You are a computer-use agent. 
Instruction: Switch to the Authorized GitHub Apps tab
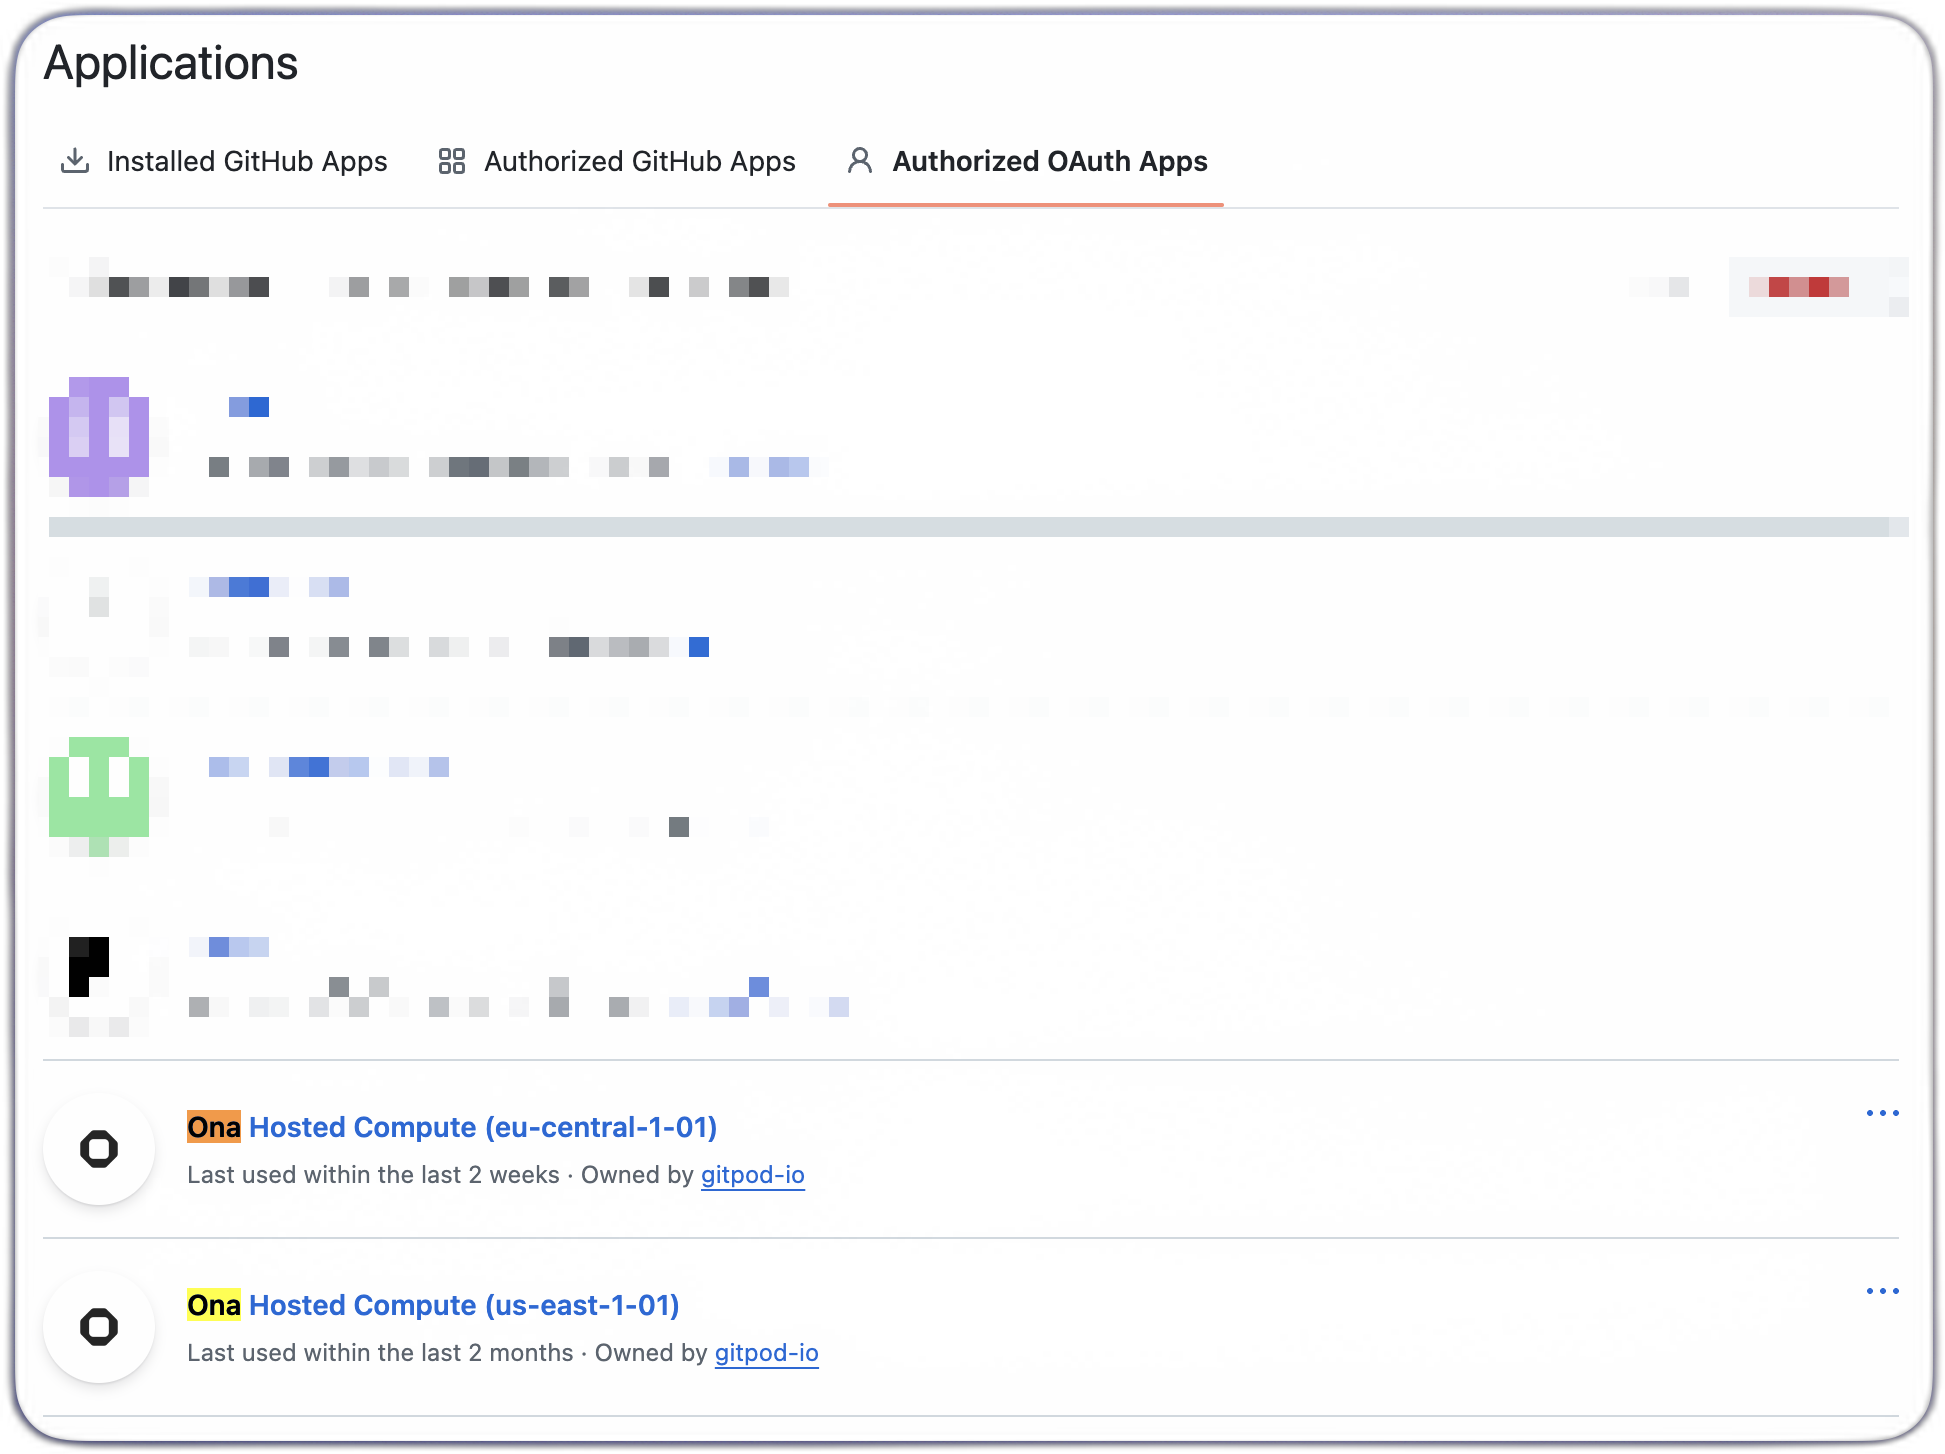pos(639,161)
